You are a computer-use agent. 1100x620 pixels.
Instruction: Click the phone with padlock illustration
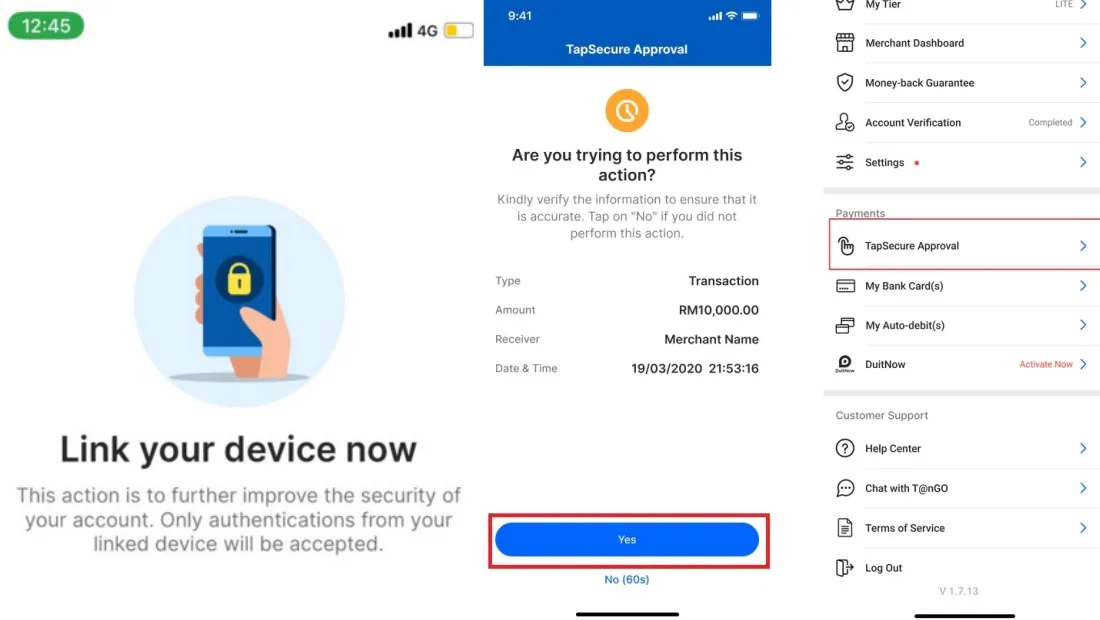(239, 302)
